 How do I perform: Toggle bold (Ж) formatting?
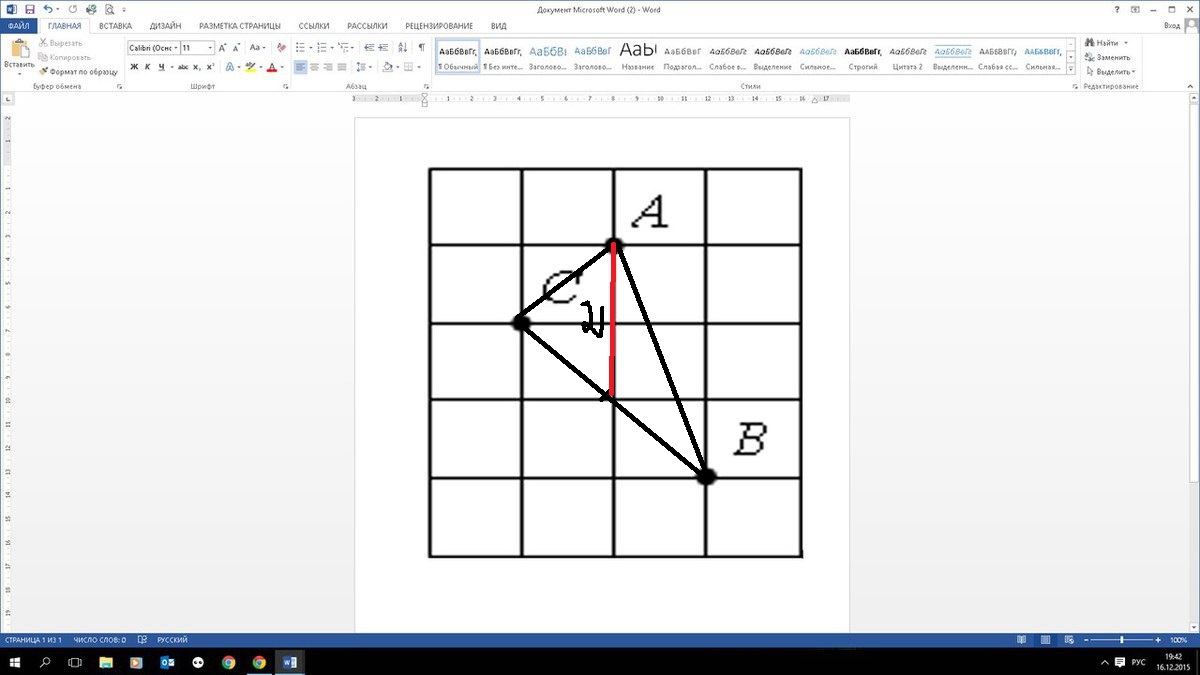click(x=134, y=67)
